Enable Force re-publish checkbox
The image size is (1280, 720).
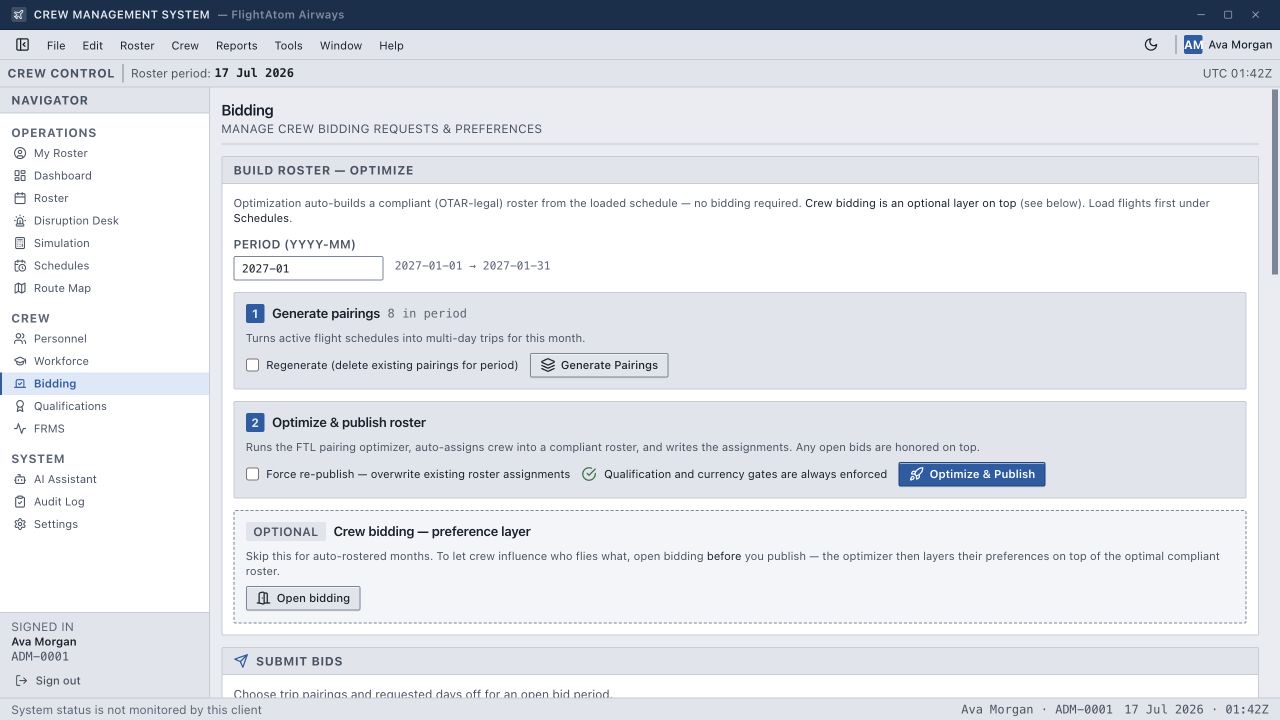coord(253,474)
